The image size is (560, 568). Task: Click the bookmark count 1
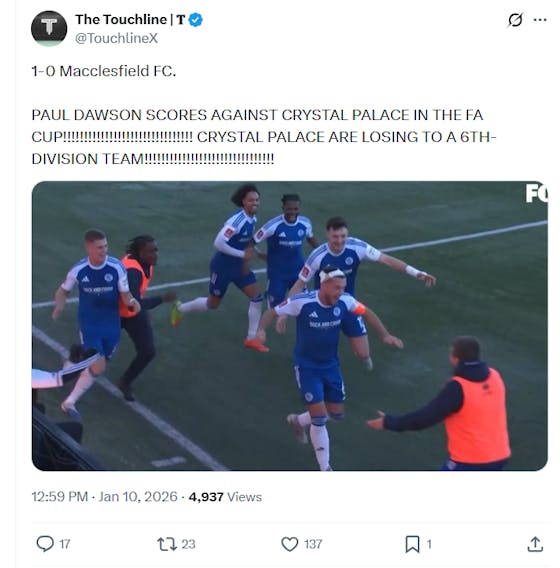(x=429, y=544)
